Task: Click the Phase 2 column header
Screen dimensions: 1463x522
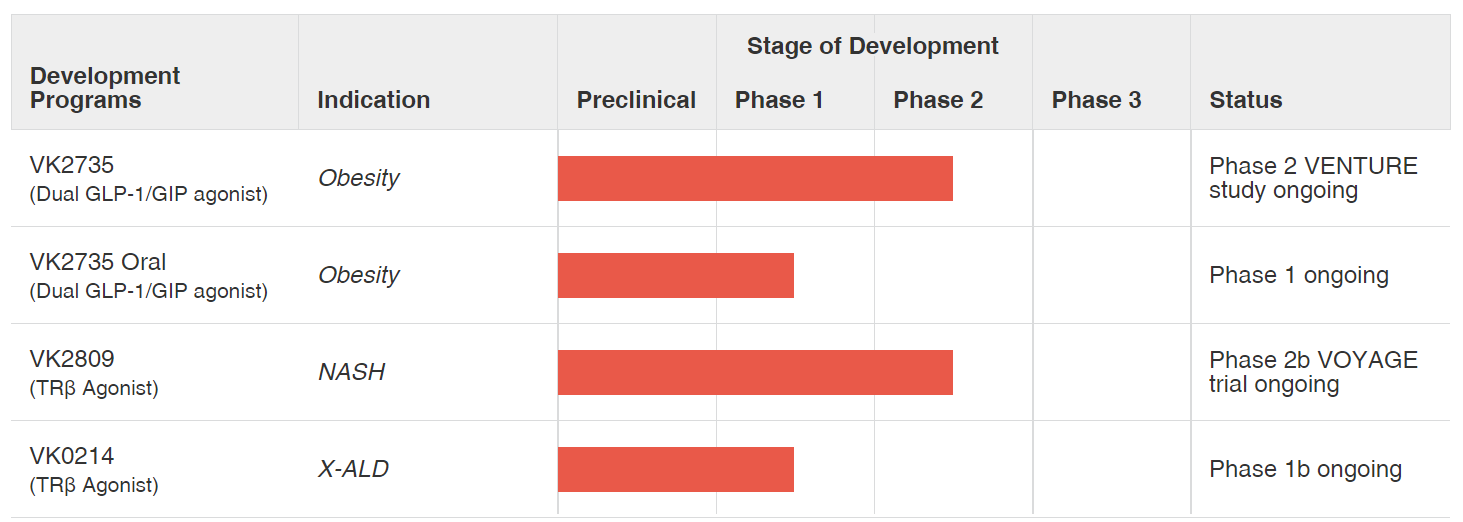Action: 938,100
